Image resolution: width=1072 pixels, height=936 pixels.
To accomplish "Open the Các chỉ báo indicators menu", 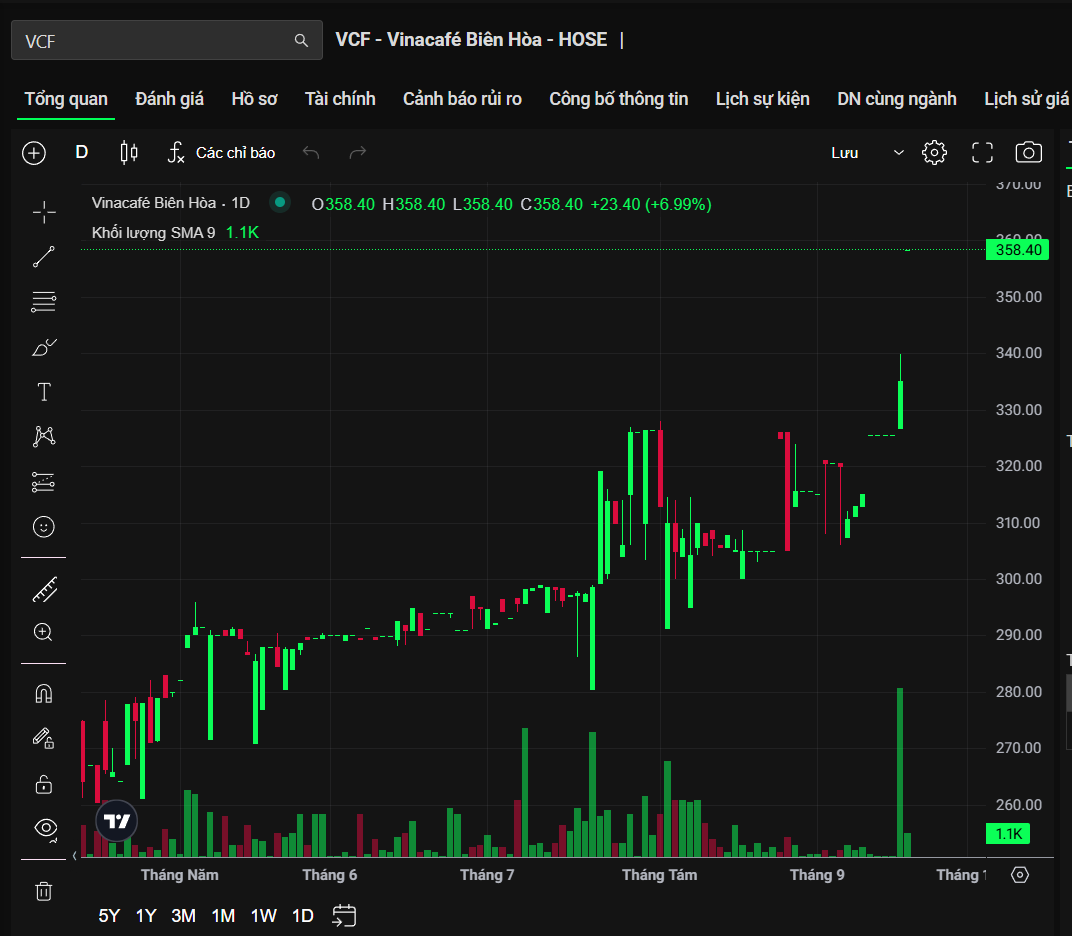I will click(222, 152).
